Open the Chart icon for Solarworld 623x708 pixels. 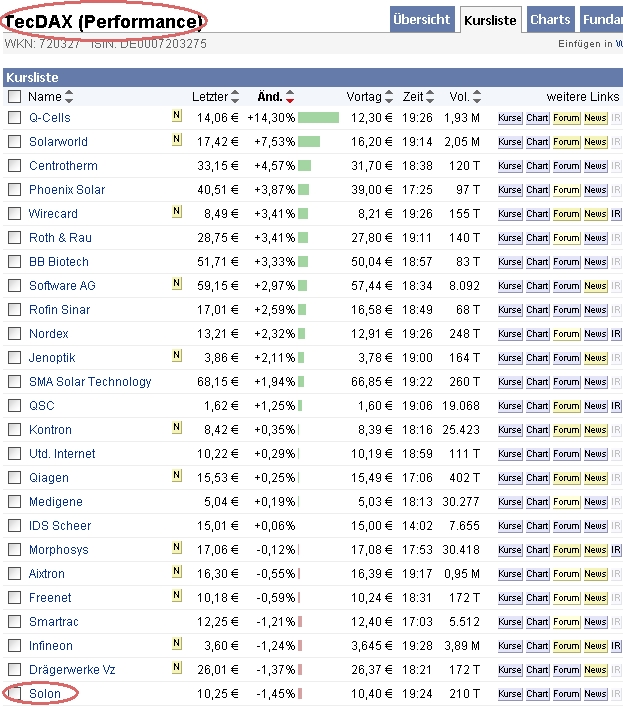coord(538,141)
